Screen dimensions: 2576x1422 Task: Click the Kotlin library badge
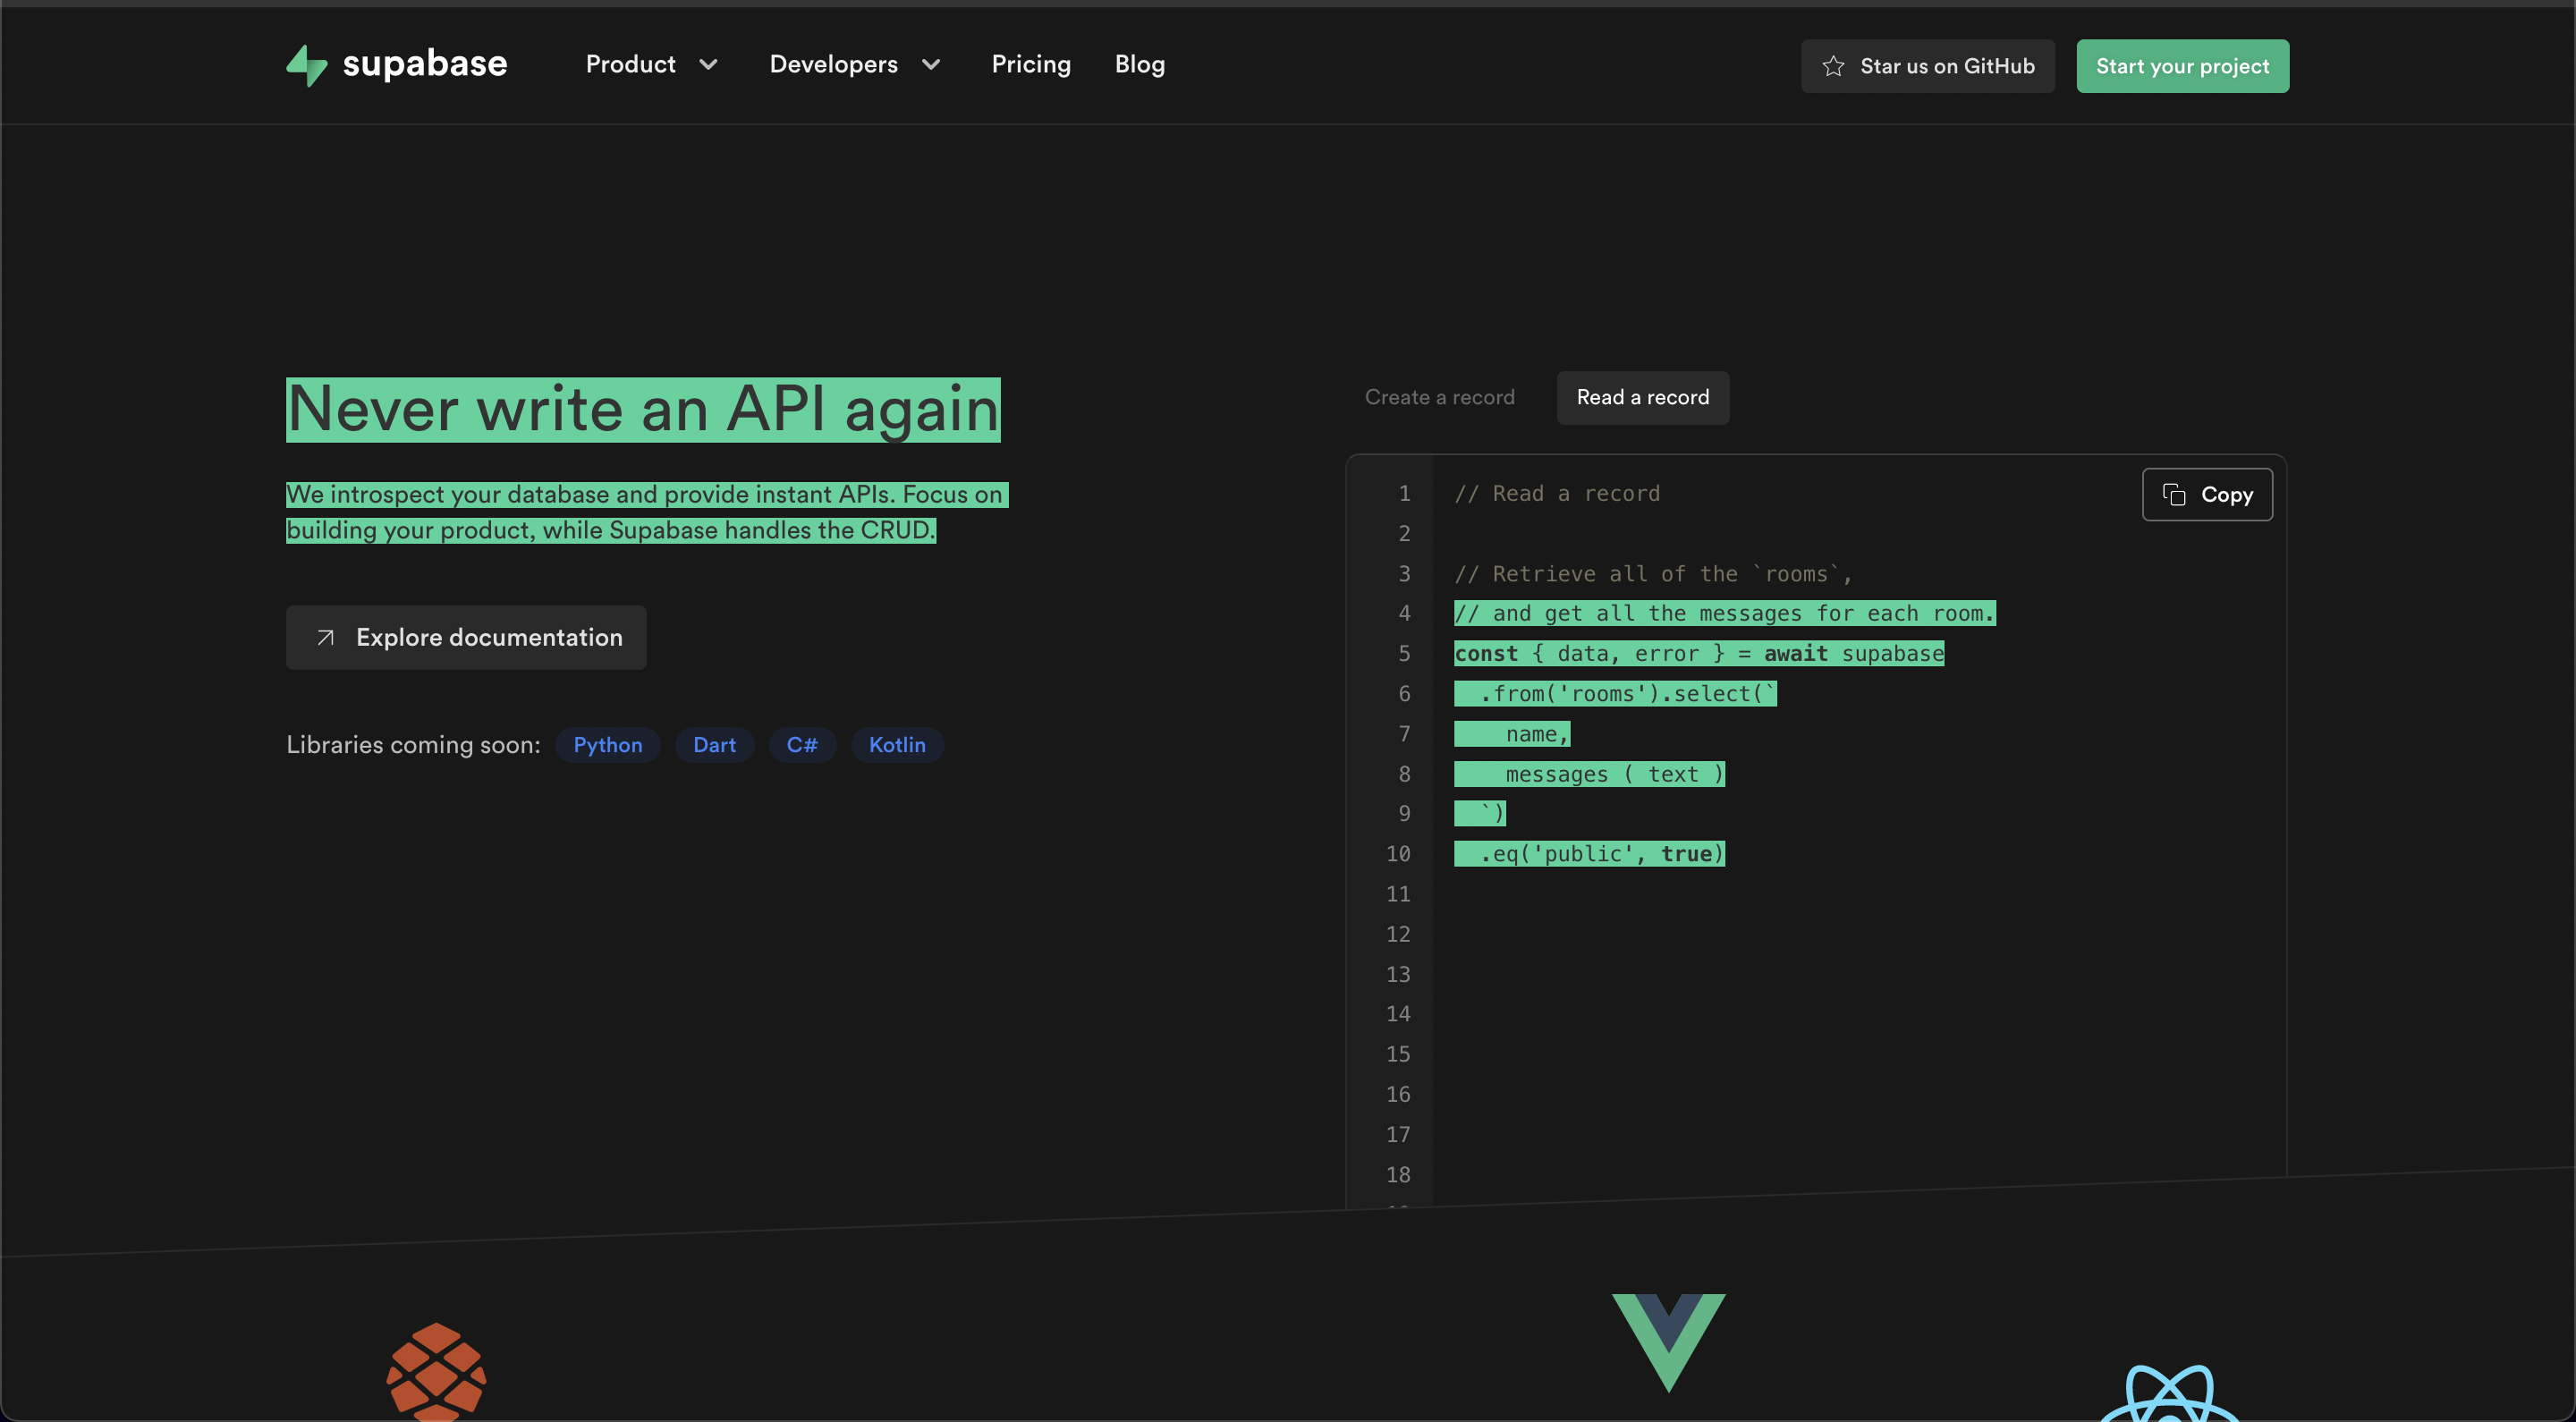(x=896, y=744)
